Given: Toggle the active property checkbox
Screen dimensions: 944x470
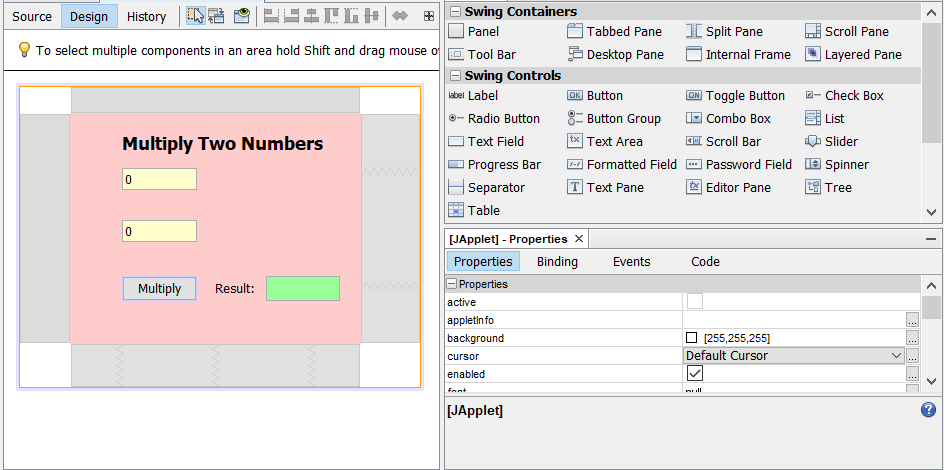Looking at the screenshot, I should [695, 301].
